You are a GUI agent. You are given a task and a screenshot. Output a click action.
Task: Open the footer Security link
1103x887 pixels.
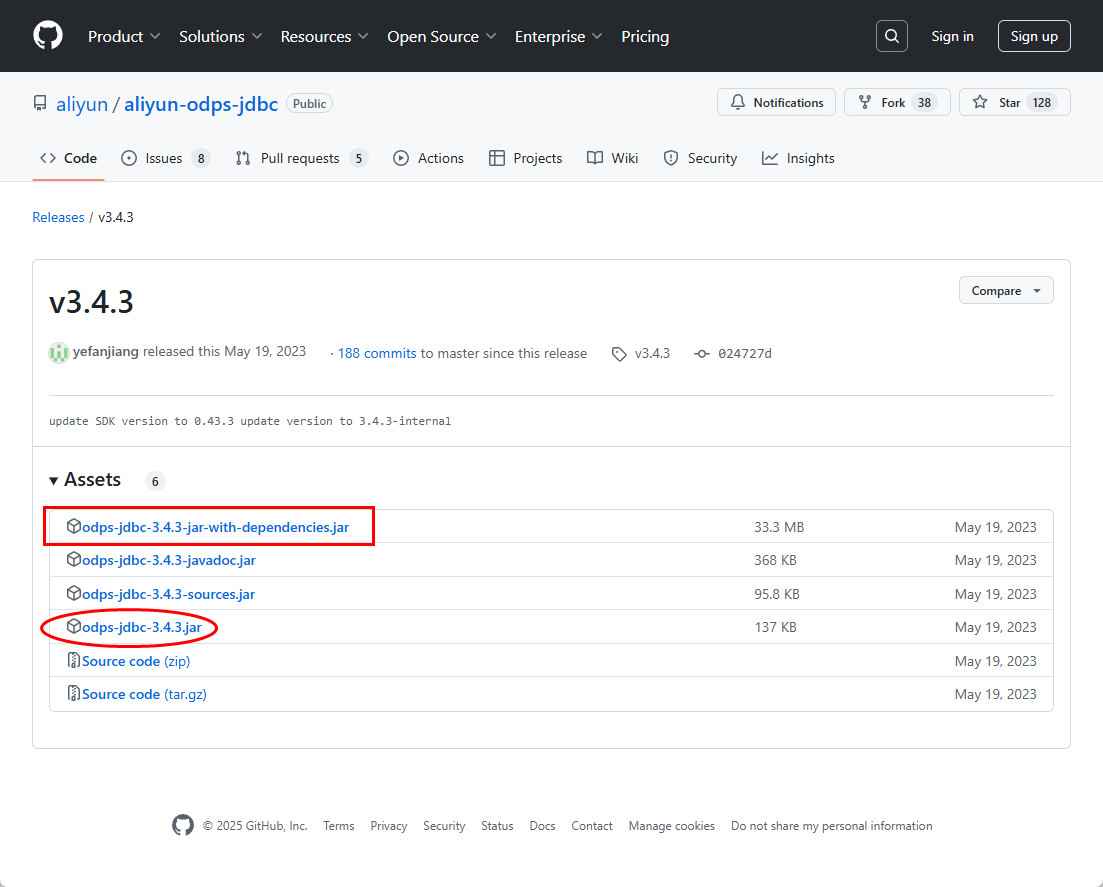coord(444,826)
